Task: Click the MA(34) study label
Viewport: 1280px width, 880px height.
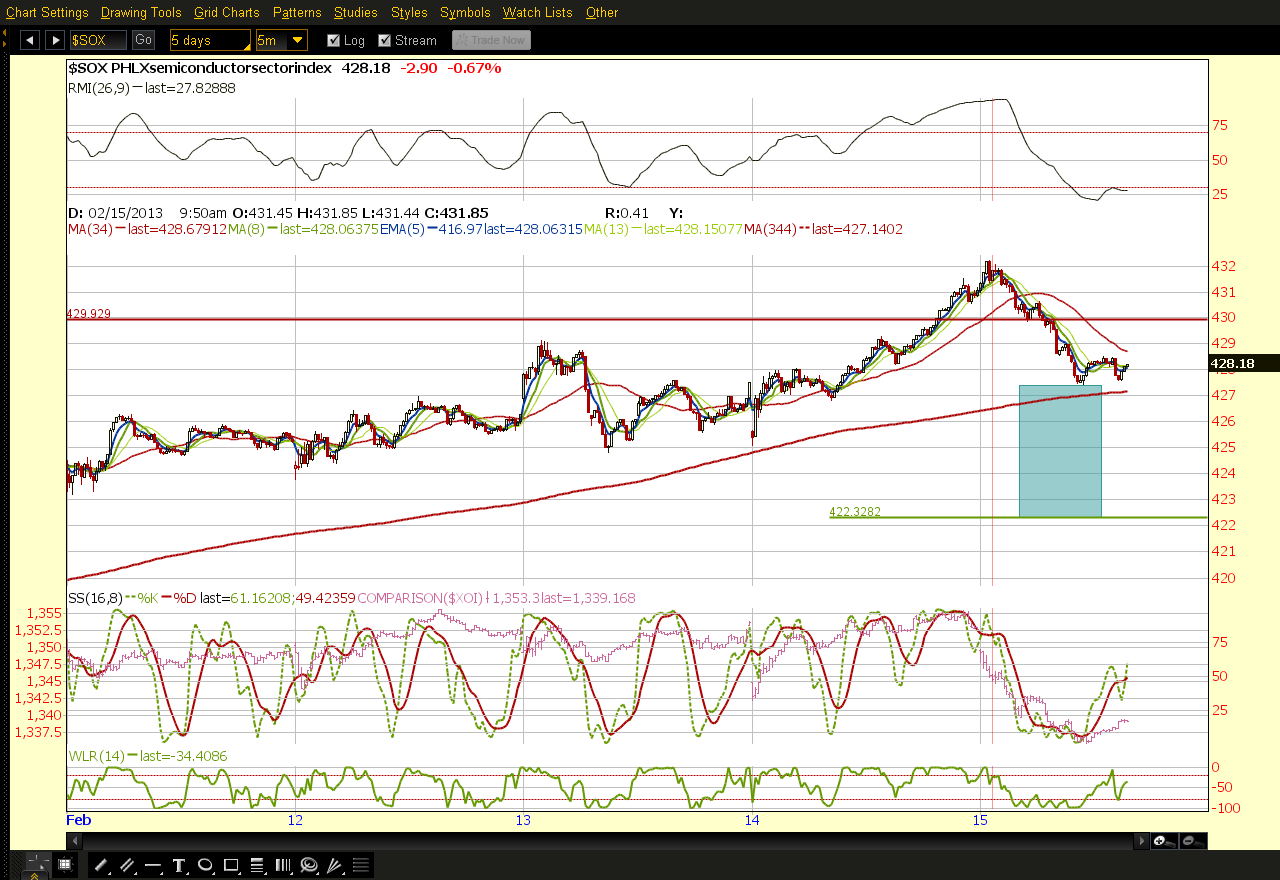Action: 88,229
